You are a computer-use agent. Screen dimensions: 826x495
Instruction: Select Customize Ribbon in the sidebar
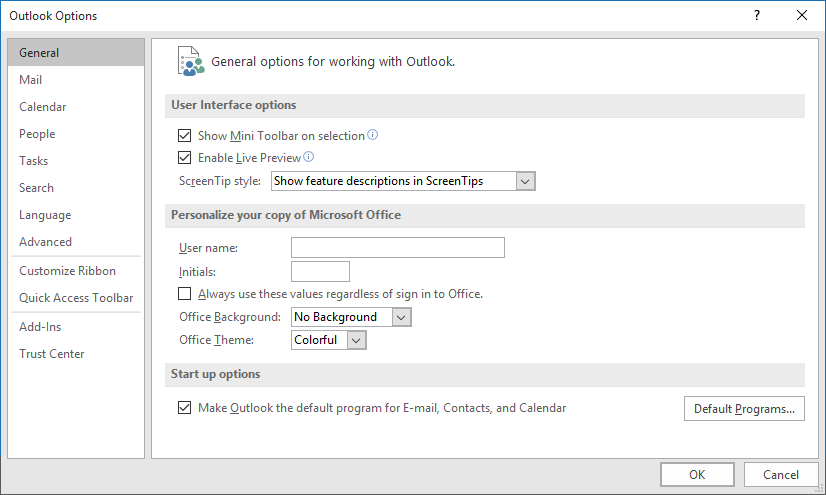click(x=67, y=271)
